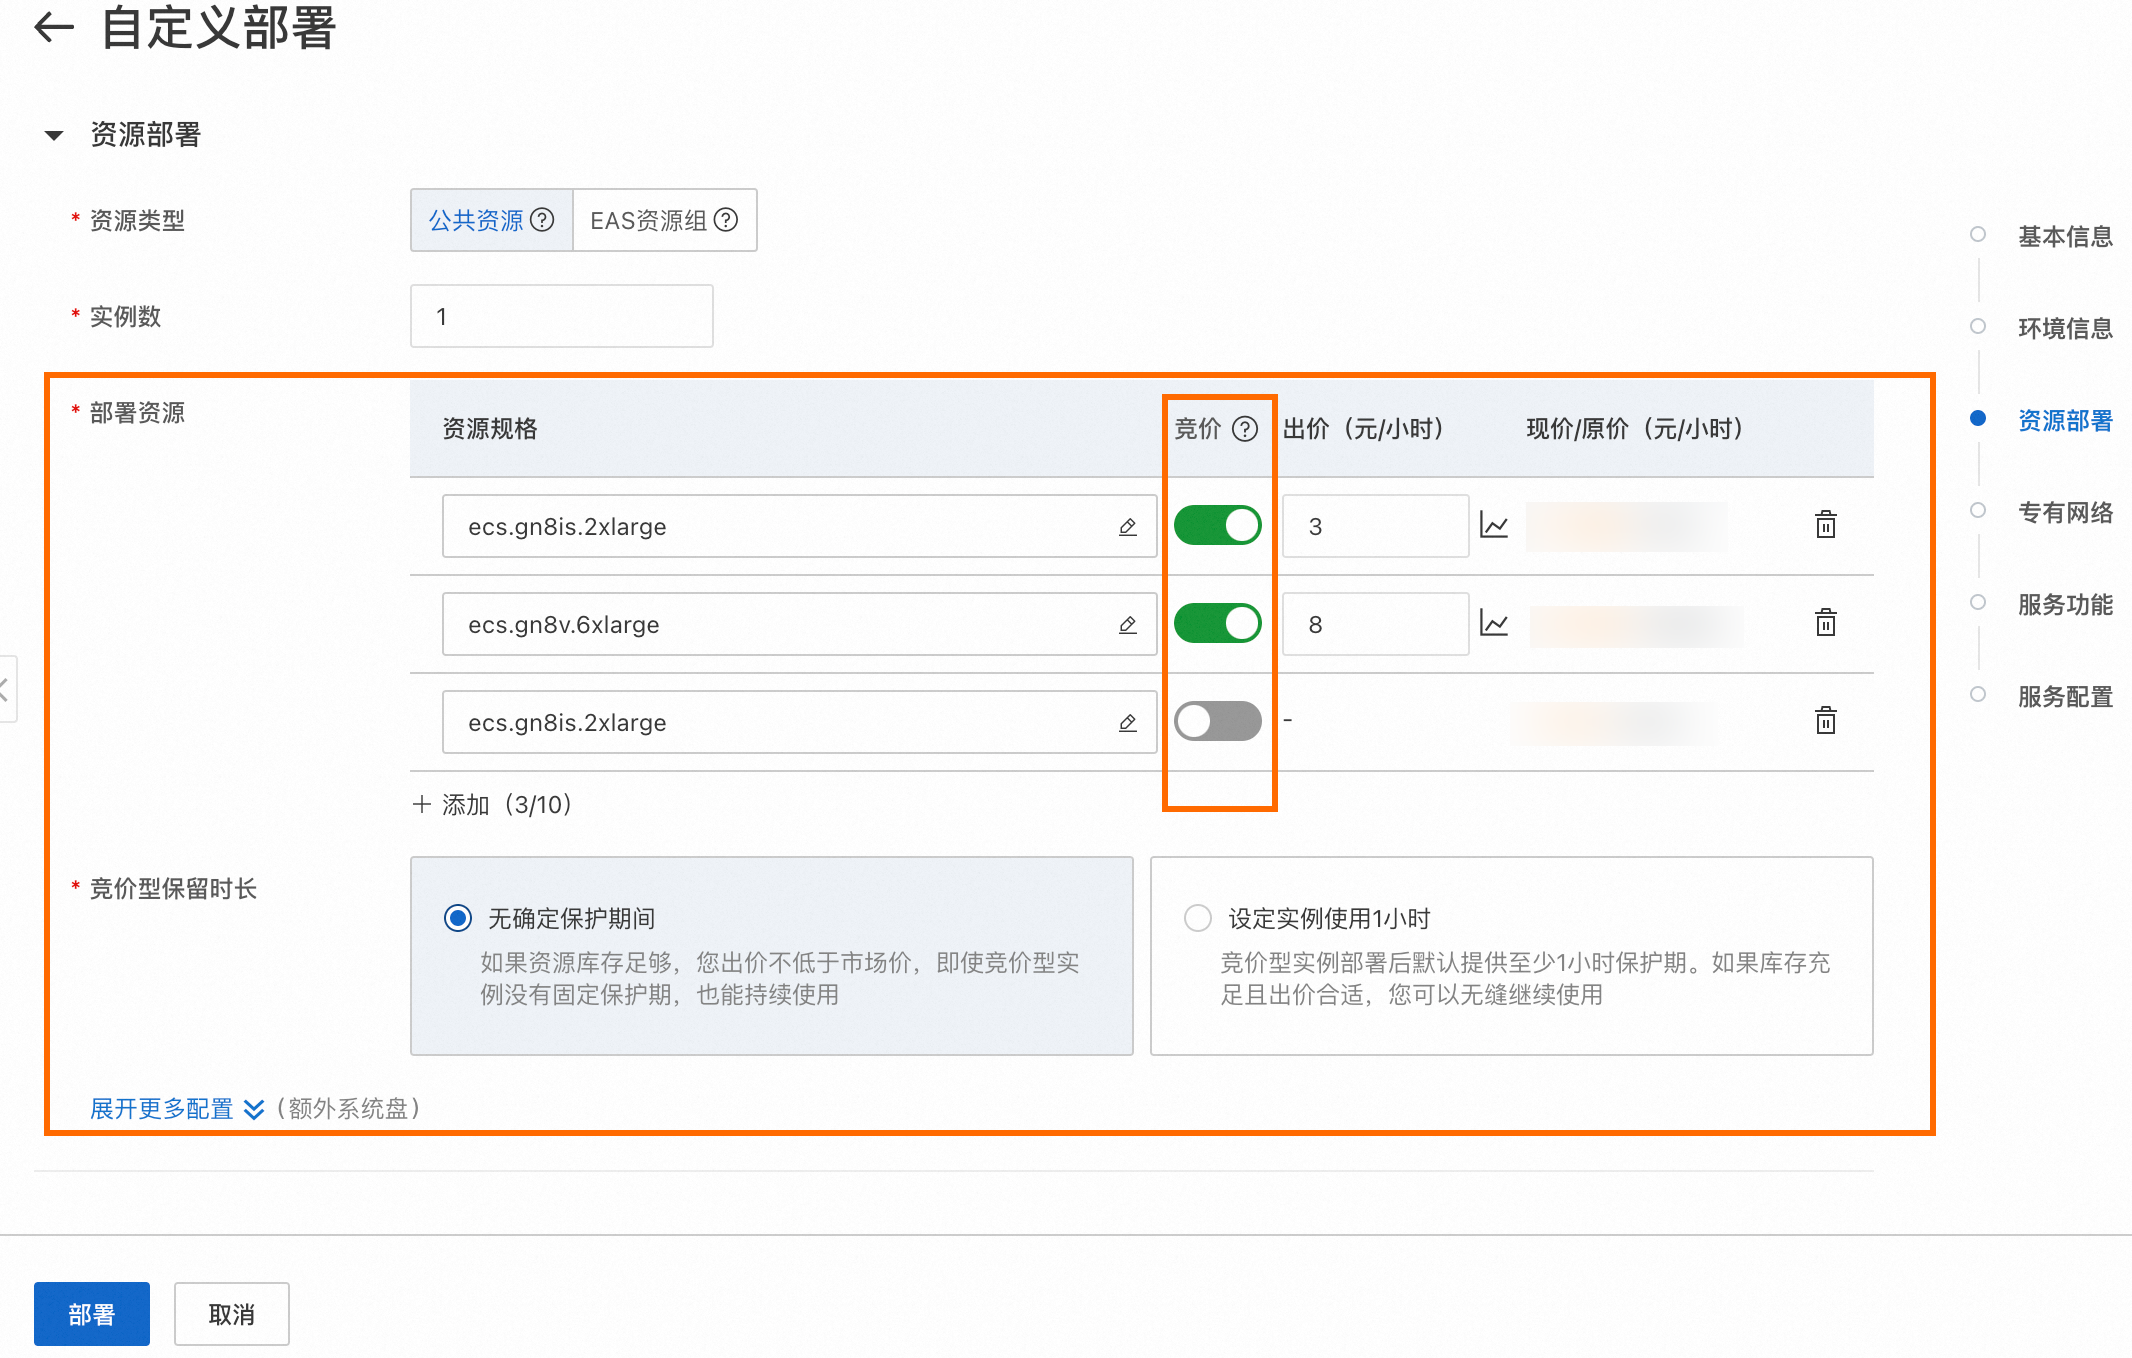Edit first ecs.gn8is.2xlarge spec with pencil icon
The width and height of the screenshot is (2132, 1358).
click(1128, 526)
